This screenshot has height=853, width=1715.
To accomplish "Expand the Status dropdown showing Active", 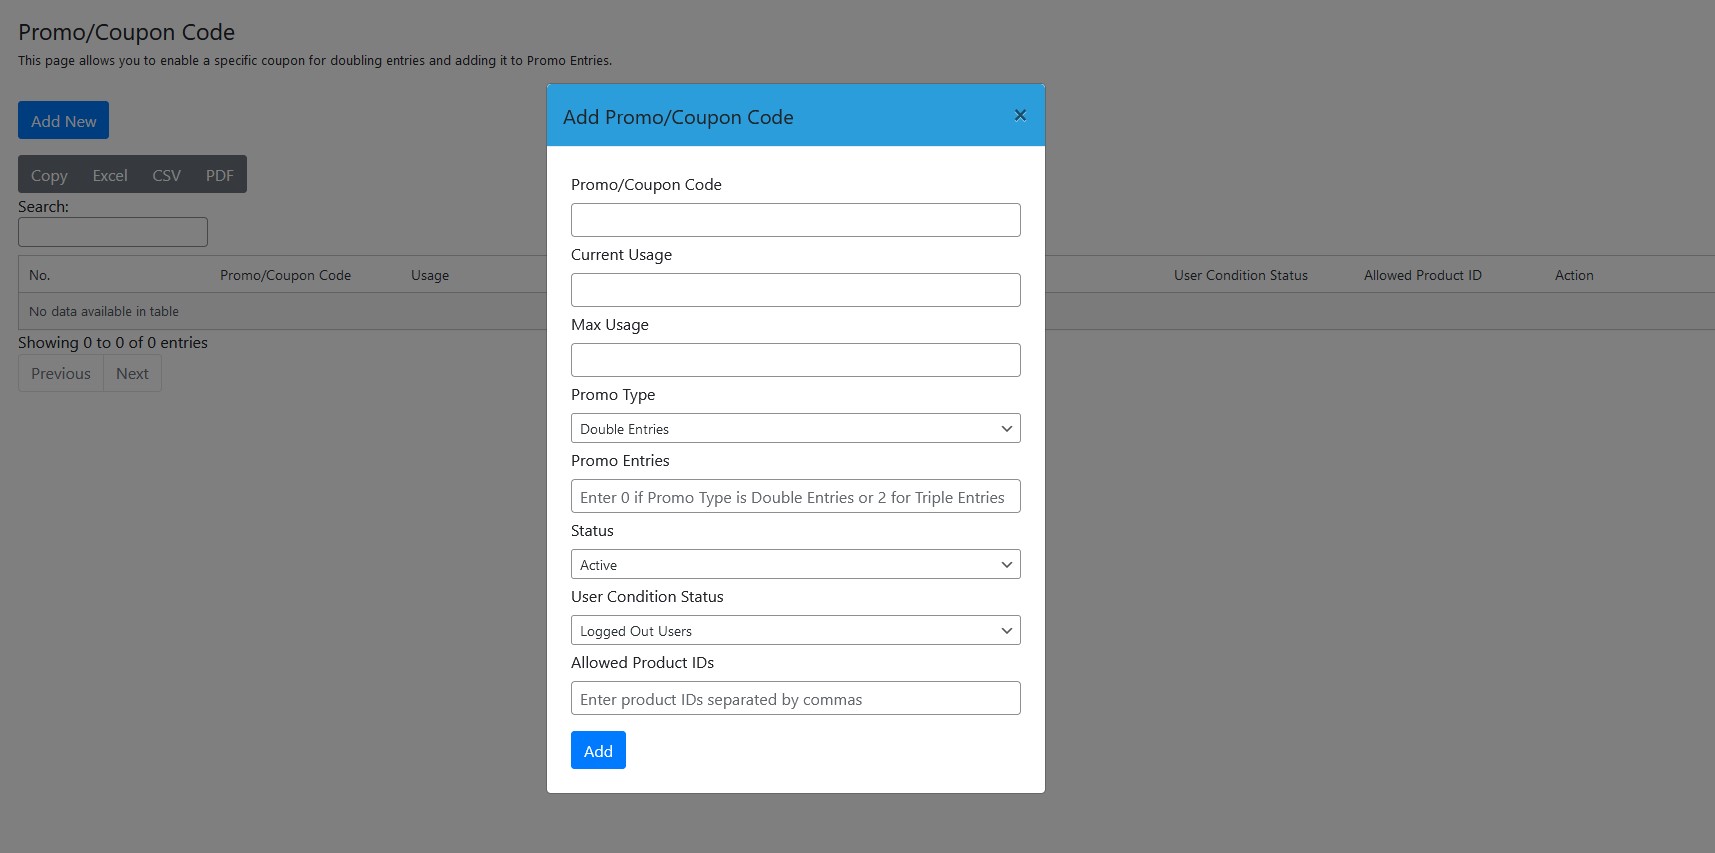I will [795, 565].
